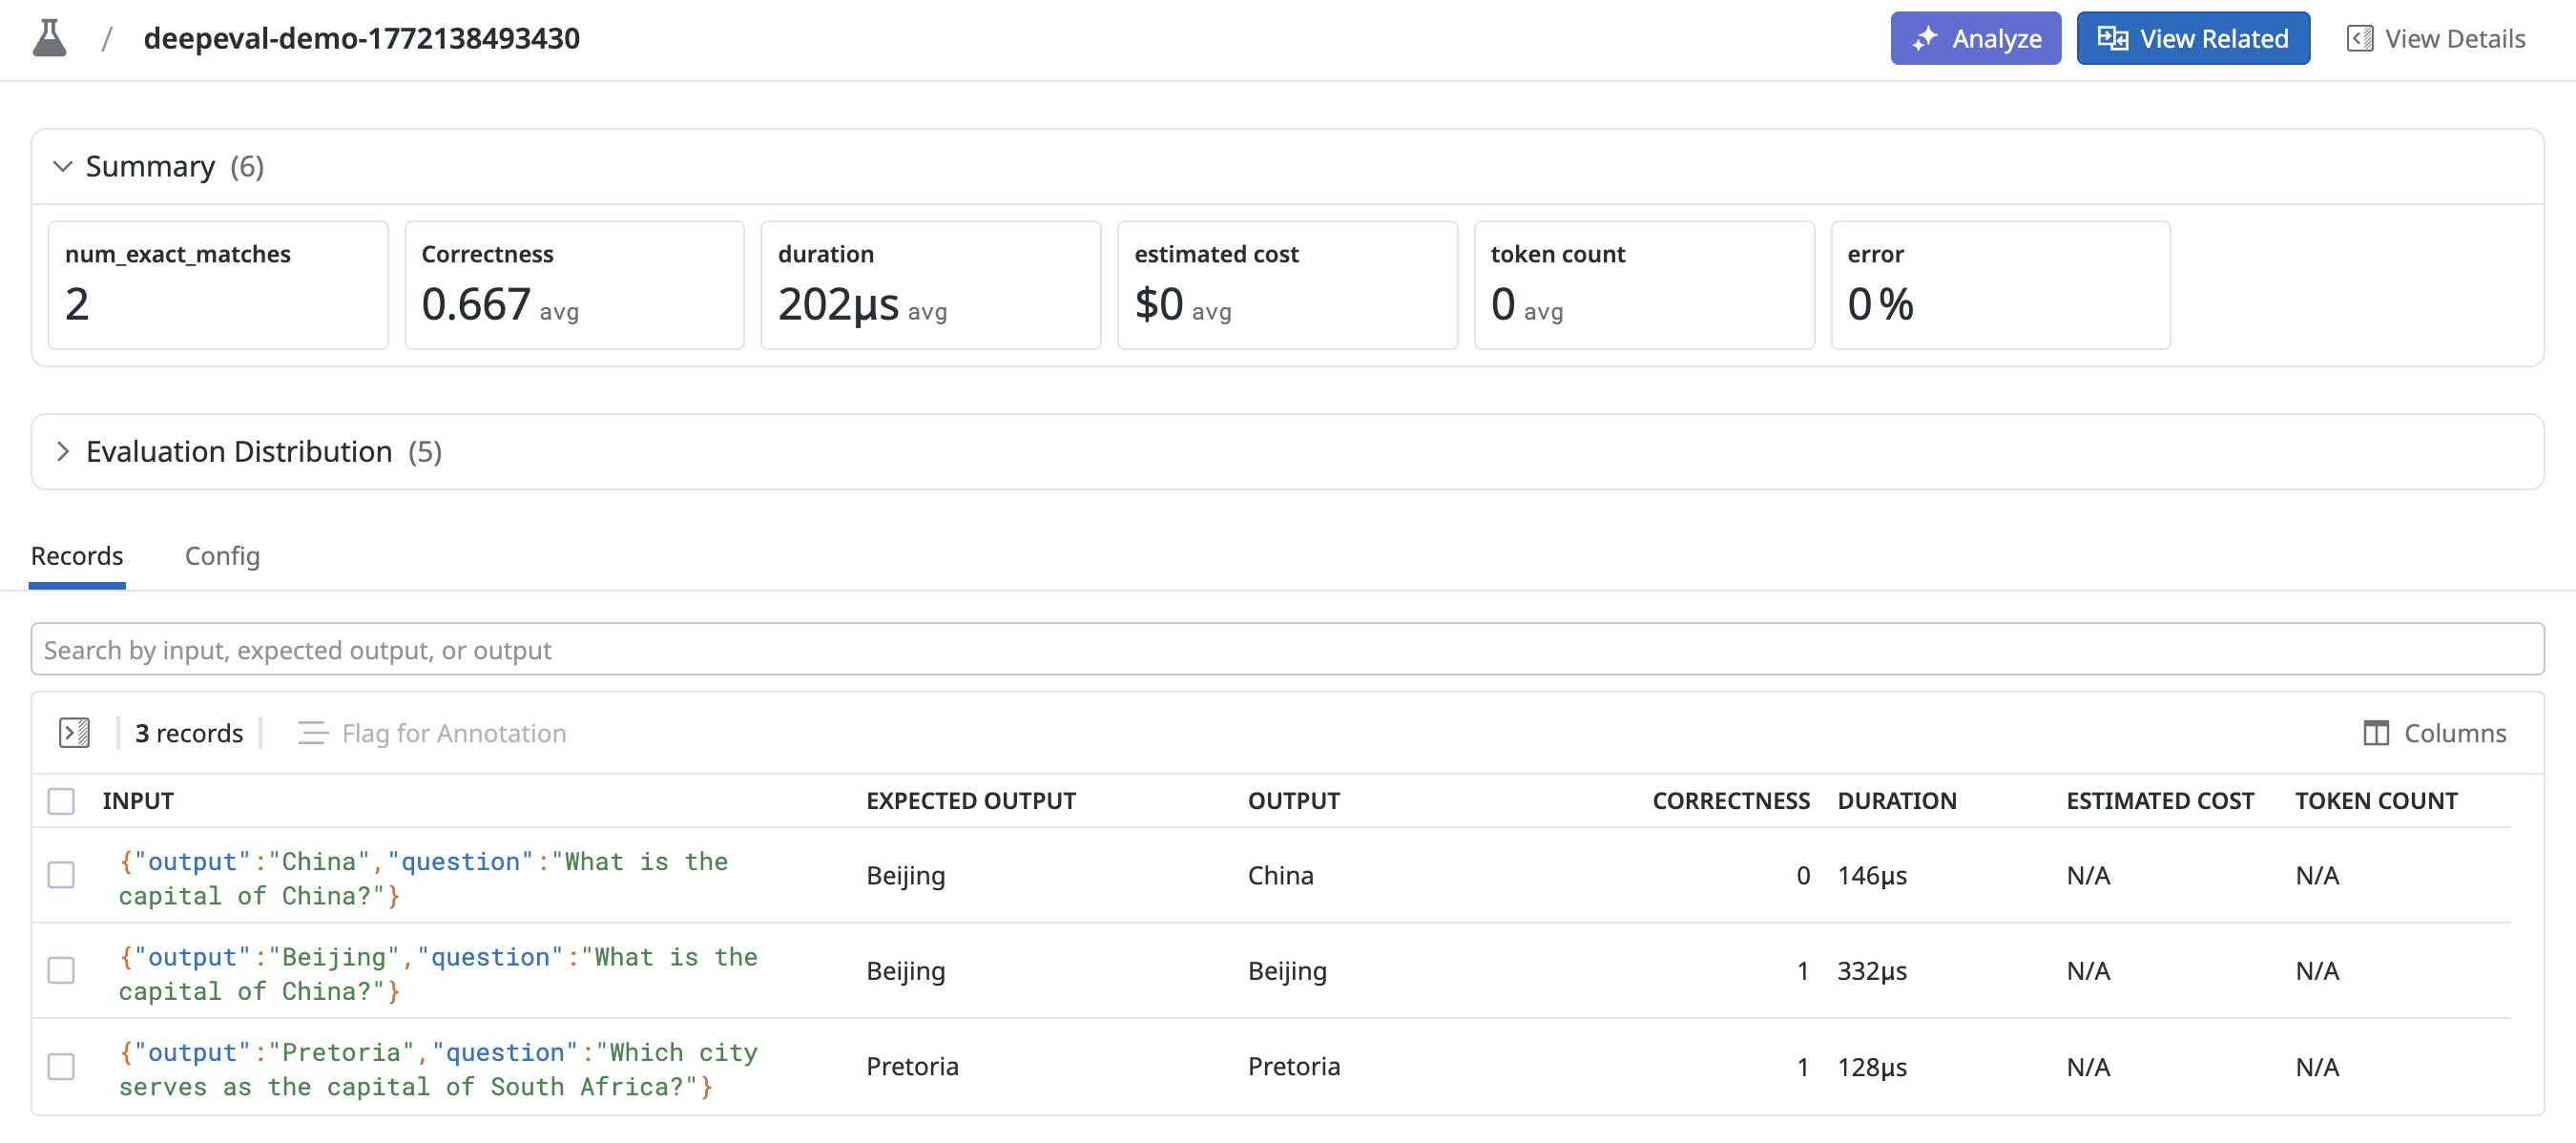Click the Correctness summary card

tap(574, 285)
